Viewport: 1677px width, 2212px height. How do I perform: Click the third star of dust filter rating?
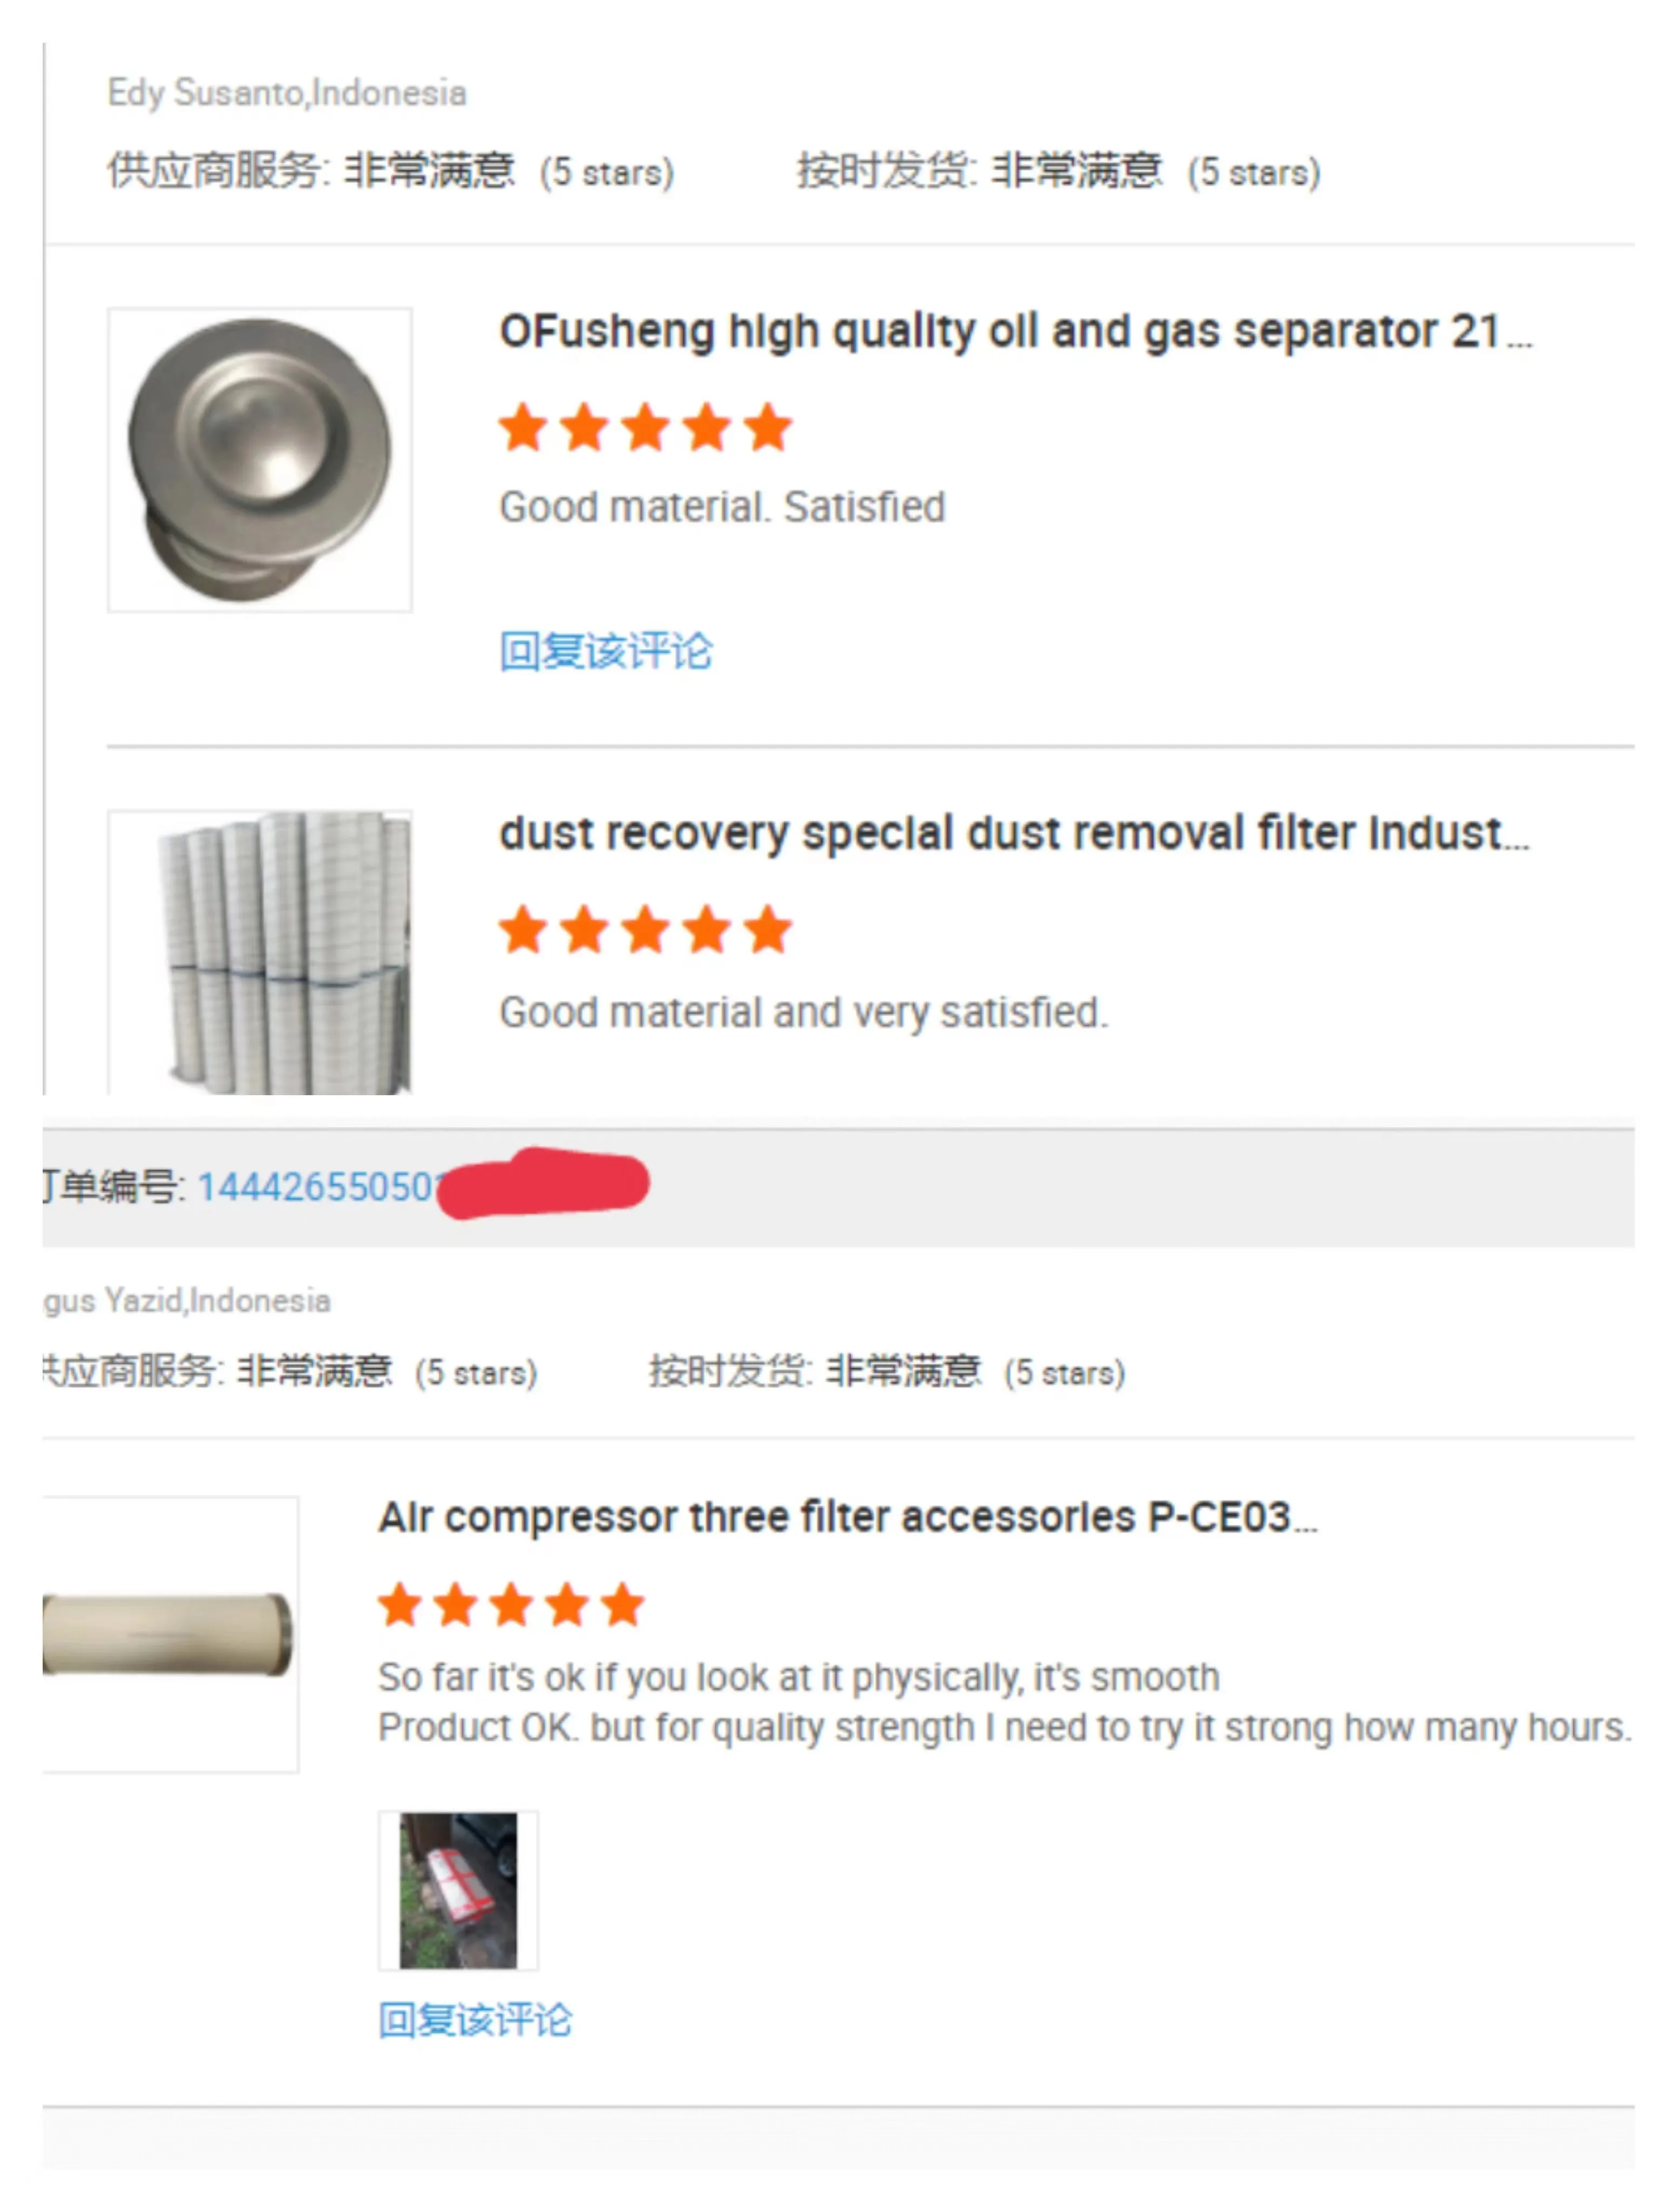pos(646,929)
